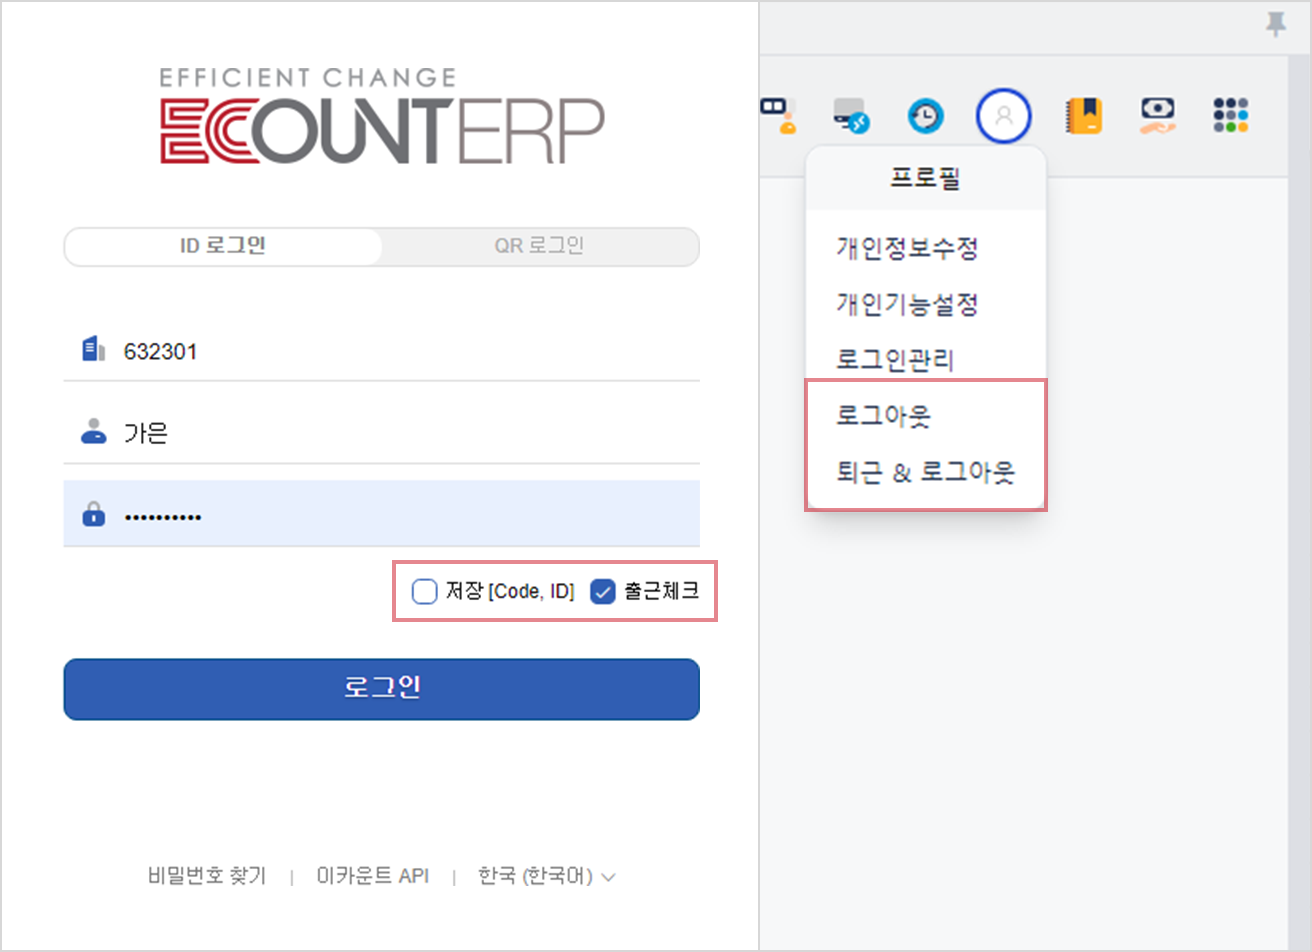
Task: Open the orange notebook bookmark icon
Action: click(x=1084, y=116)
